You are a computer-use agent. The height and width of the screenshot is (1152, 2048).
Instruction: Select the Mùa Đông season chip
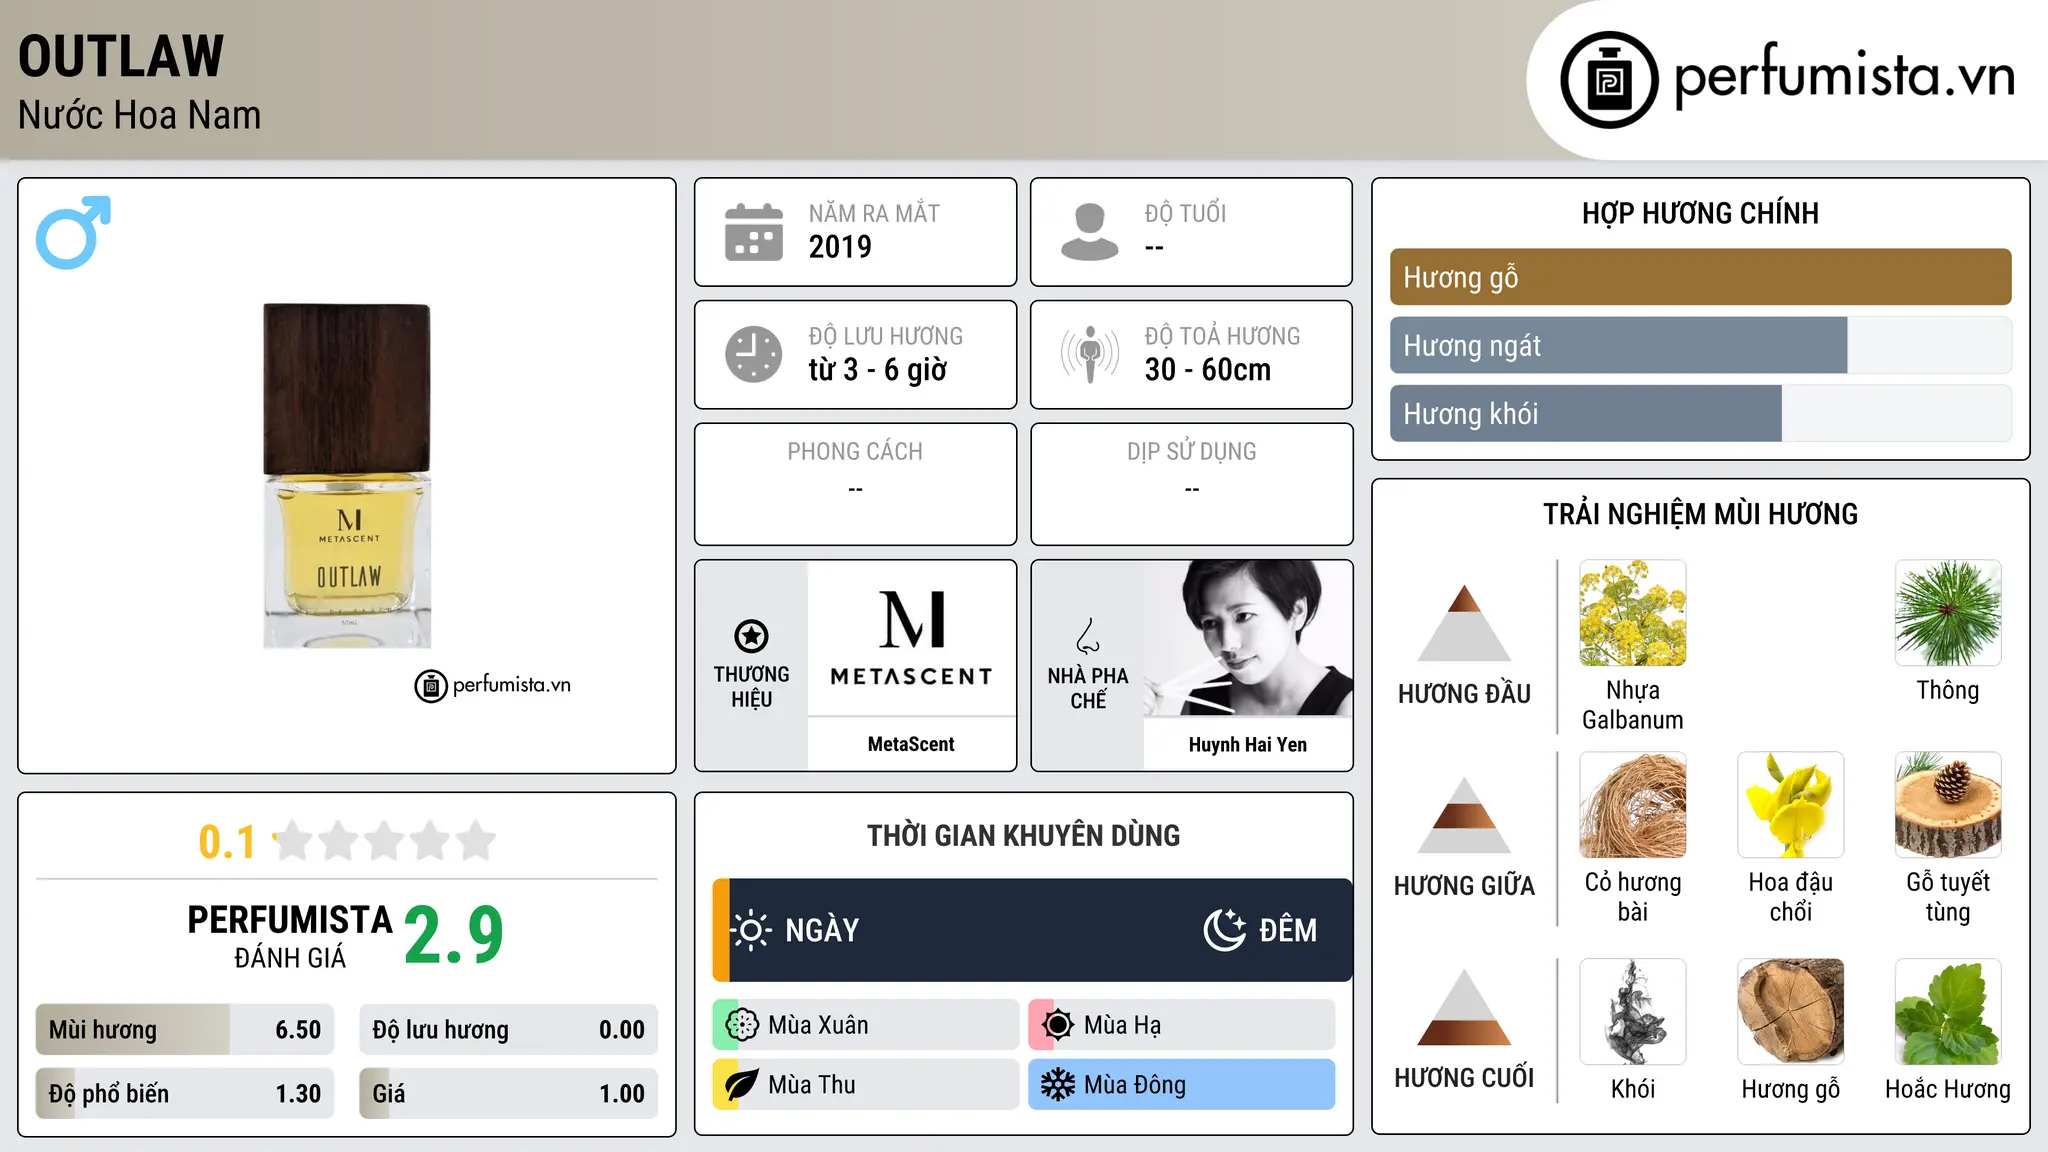coord(1182,1085)
